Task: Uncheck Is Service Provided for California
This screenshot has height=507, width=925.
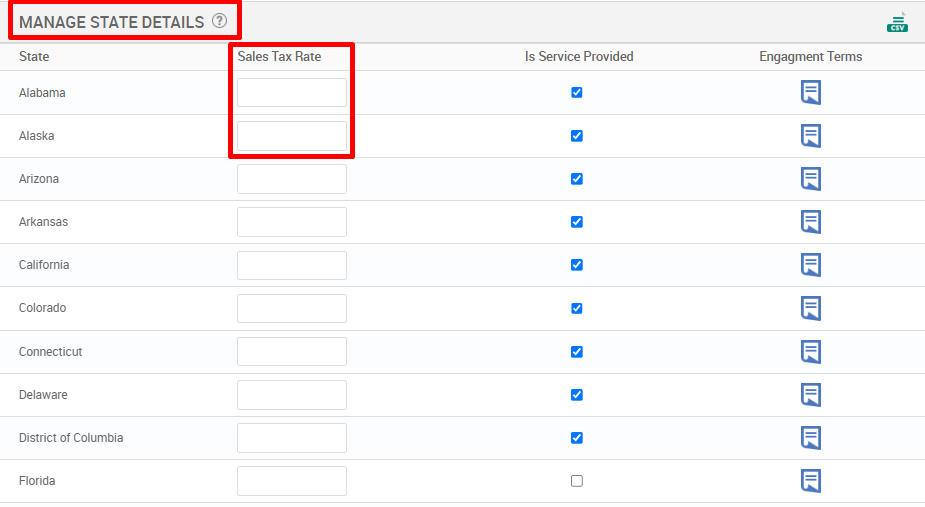Action: point(577,265)
